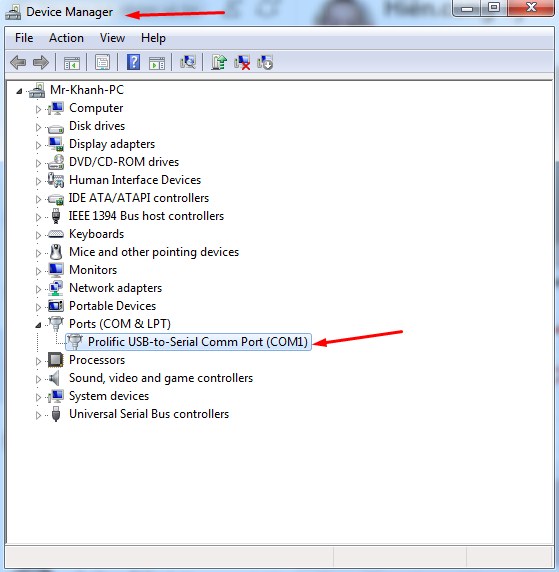Click the Uninstall device toolbar icon
Viewport: 559px width, 572px height.
tap(242, 62)
